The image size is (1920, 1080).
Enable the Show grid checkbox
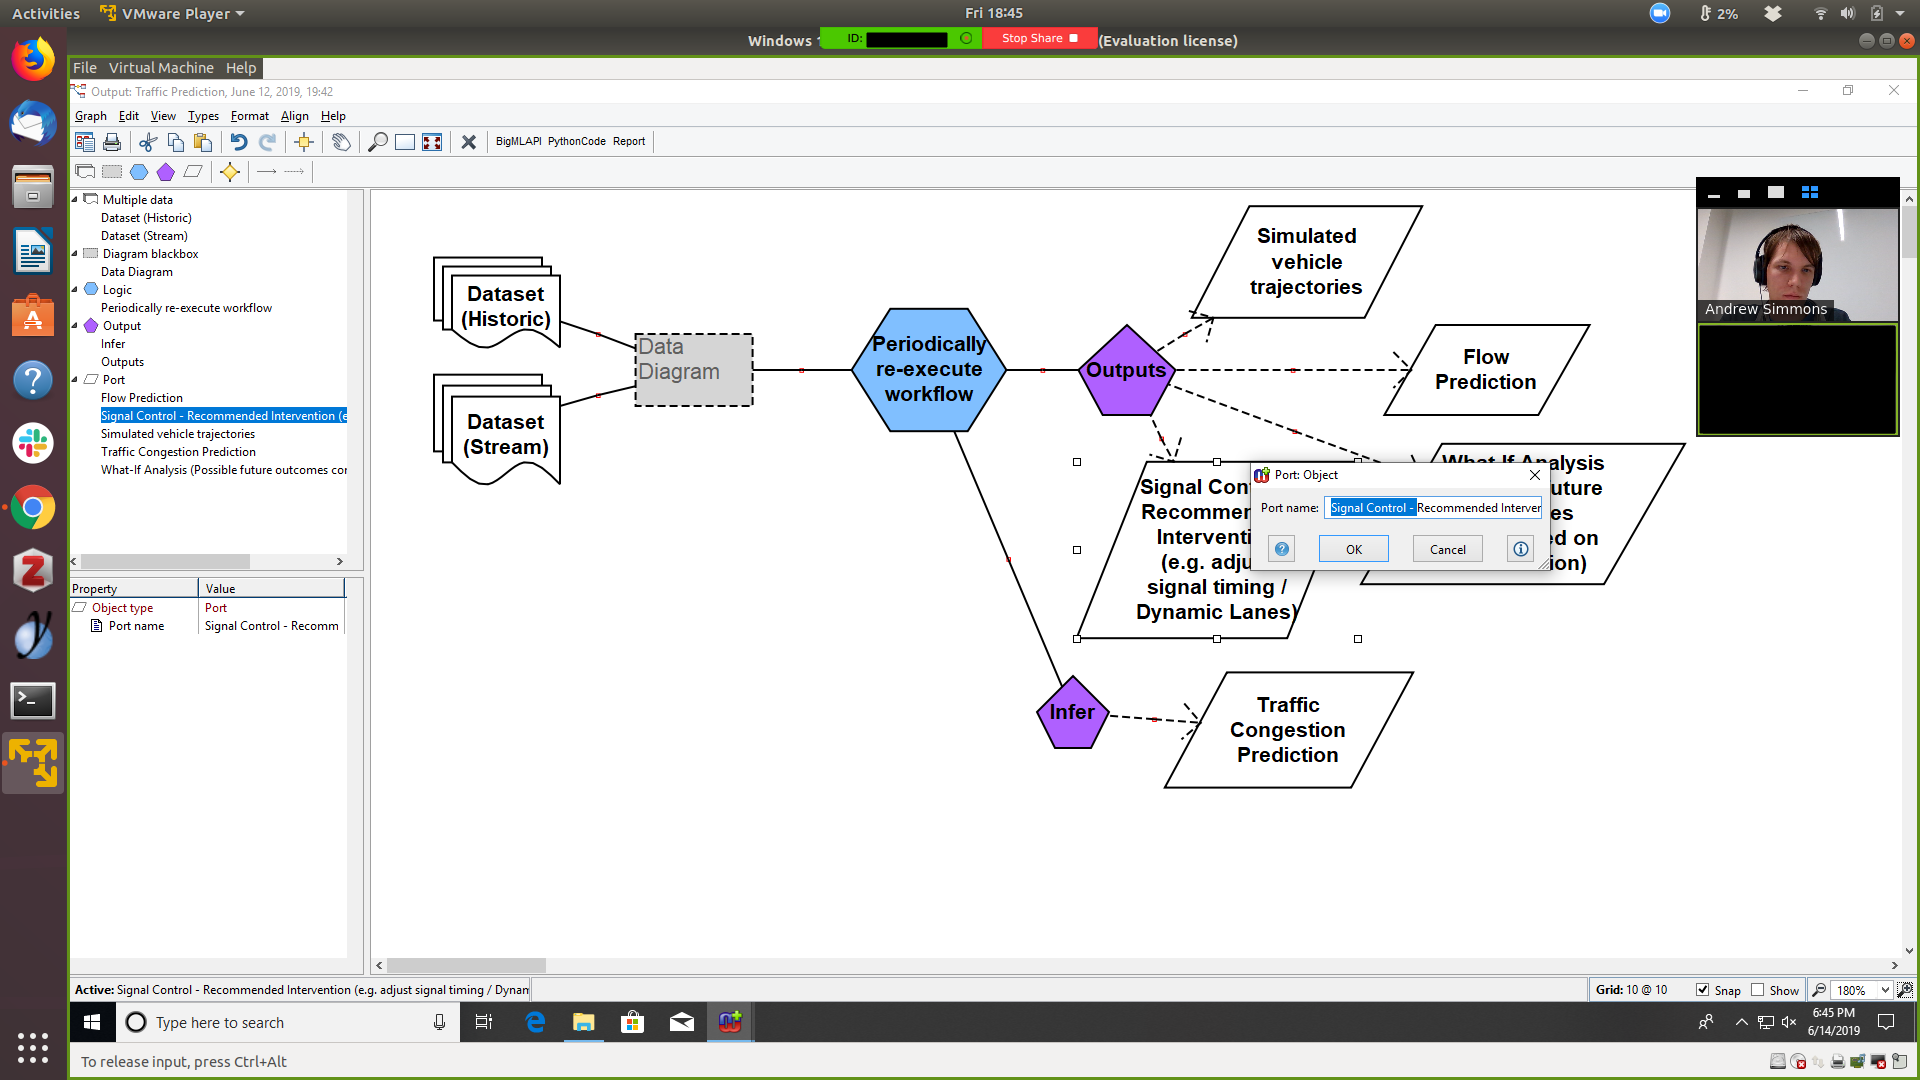1757,990
